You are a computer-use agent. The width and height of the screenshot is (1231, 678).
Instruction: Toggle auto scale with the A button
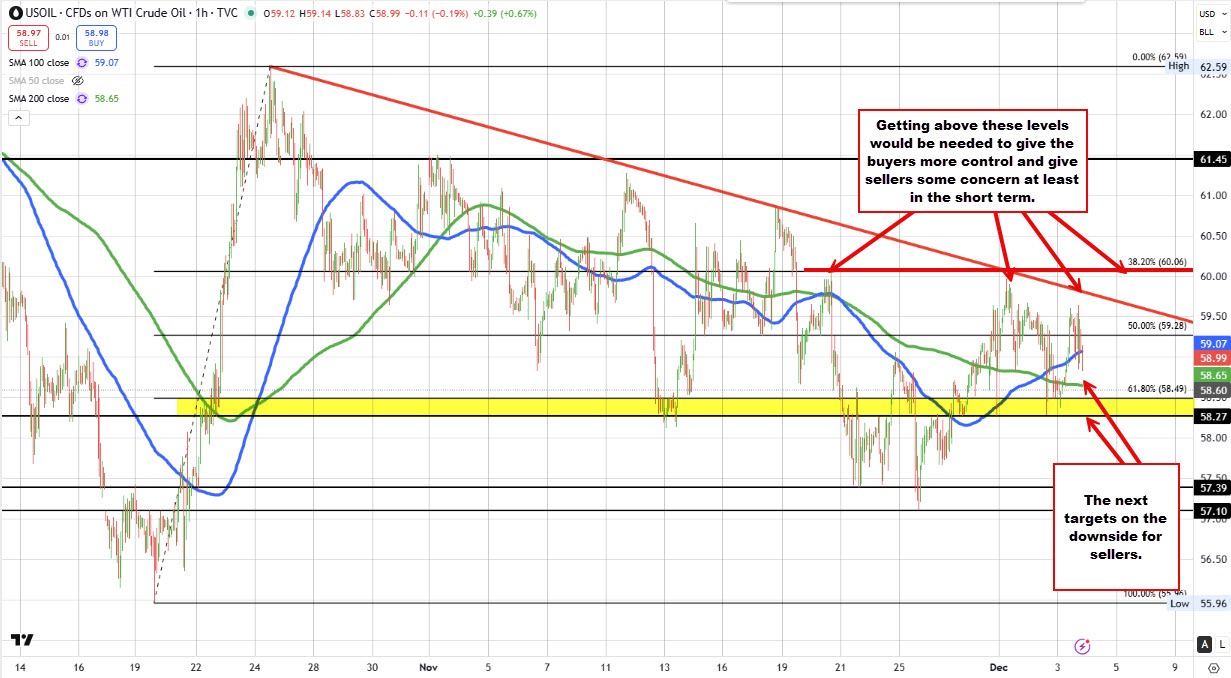(1204, 645)
